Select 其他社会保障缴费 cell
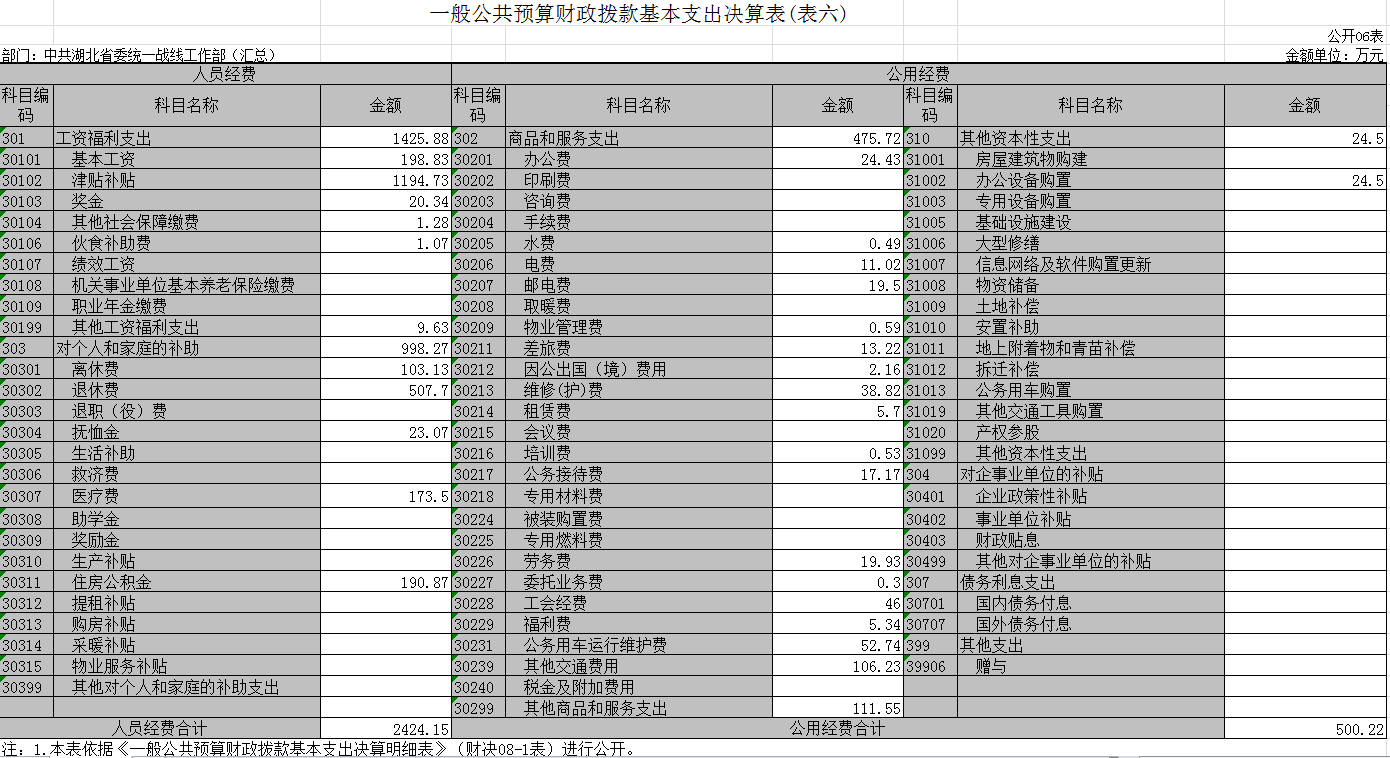 tap(187, 222)
